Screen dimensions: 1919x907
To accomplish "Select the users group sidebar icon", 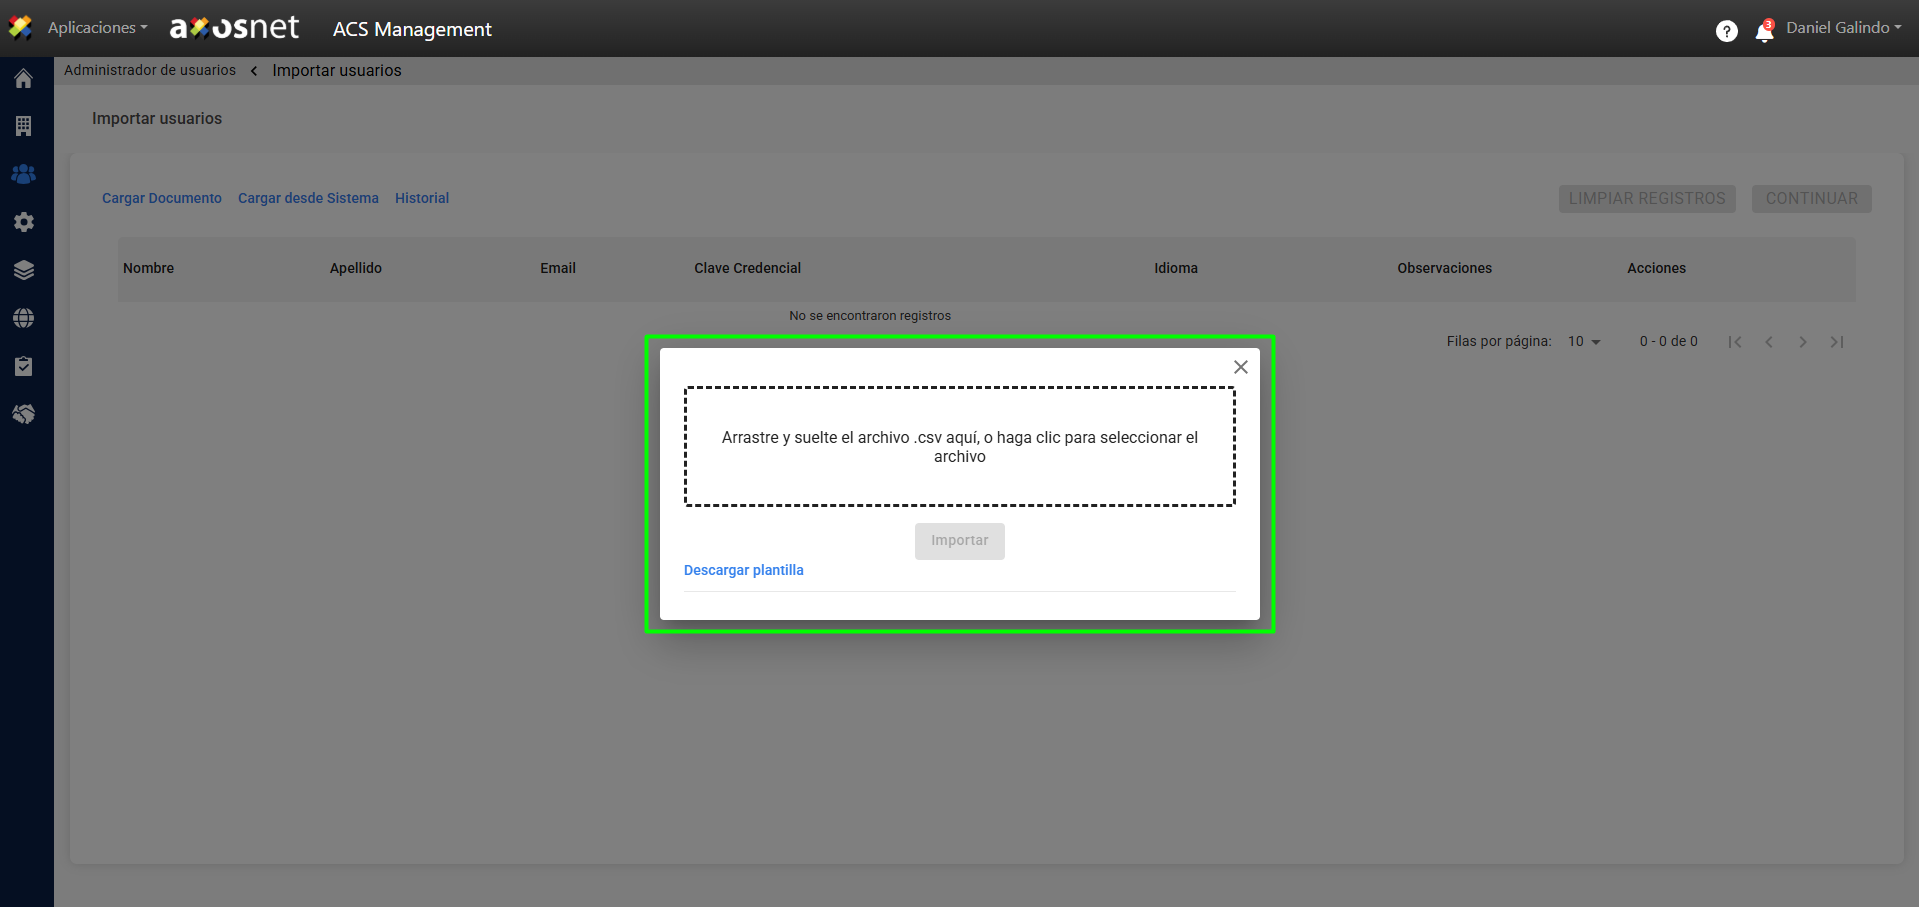I will (24, 174).
